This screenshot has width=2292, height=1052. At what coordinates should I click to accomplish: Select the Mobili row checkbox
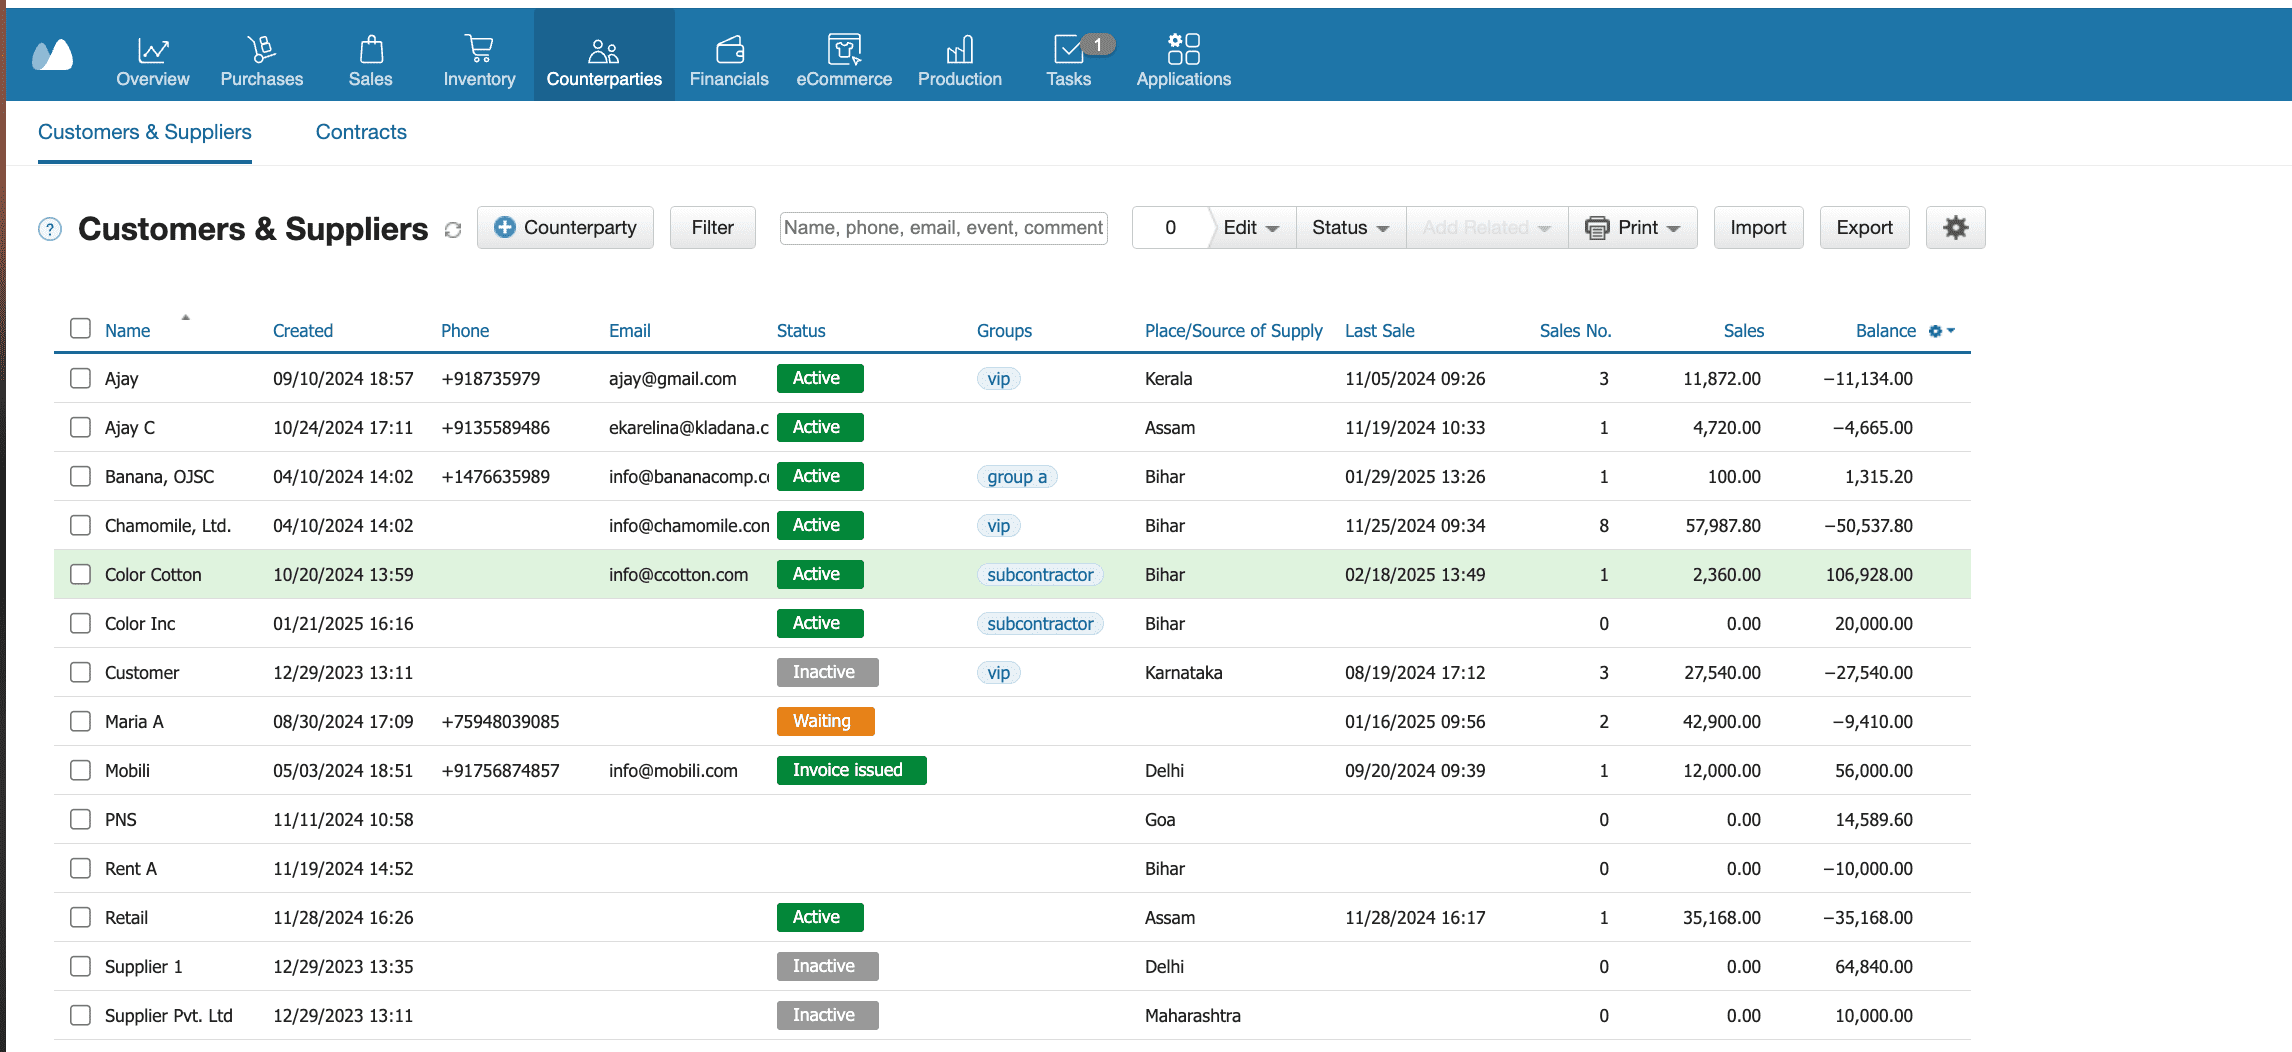(80, 770)
